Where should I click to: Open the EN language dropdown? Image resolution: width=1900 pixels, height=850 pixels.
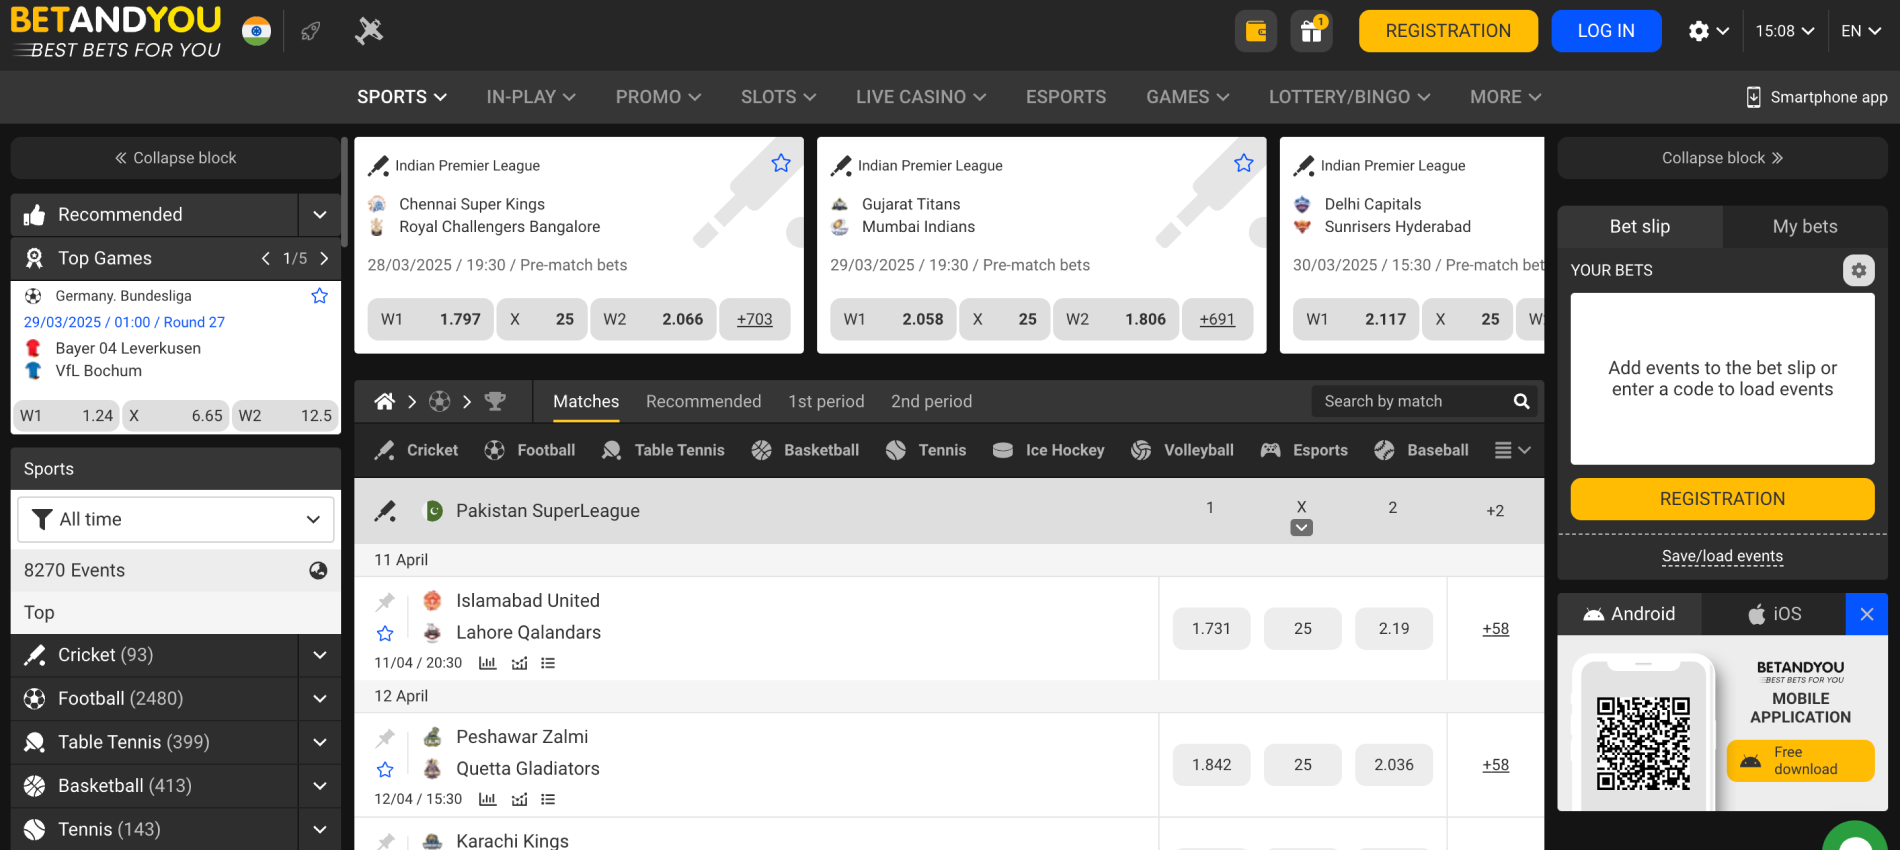(1860, 31)
